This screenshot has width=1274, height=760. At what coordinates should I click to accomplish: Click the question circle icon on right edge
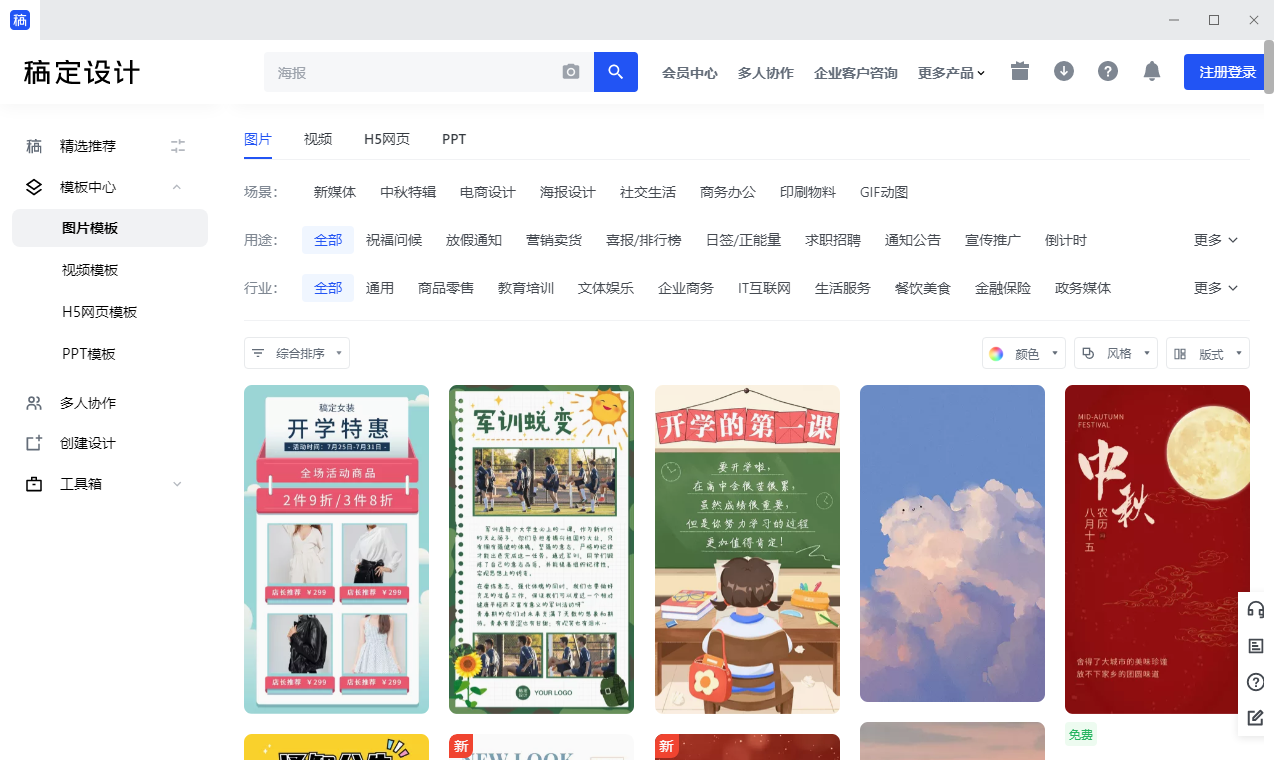pyautogui.click(x=1254, y=681)
